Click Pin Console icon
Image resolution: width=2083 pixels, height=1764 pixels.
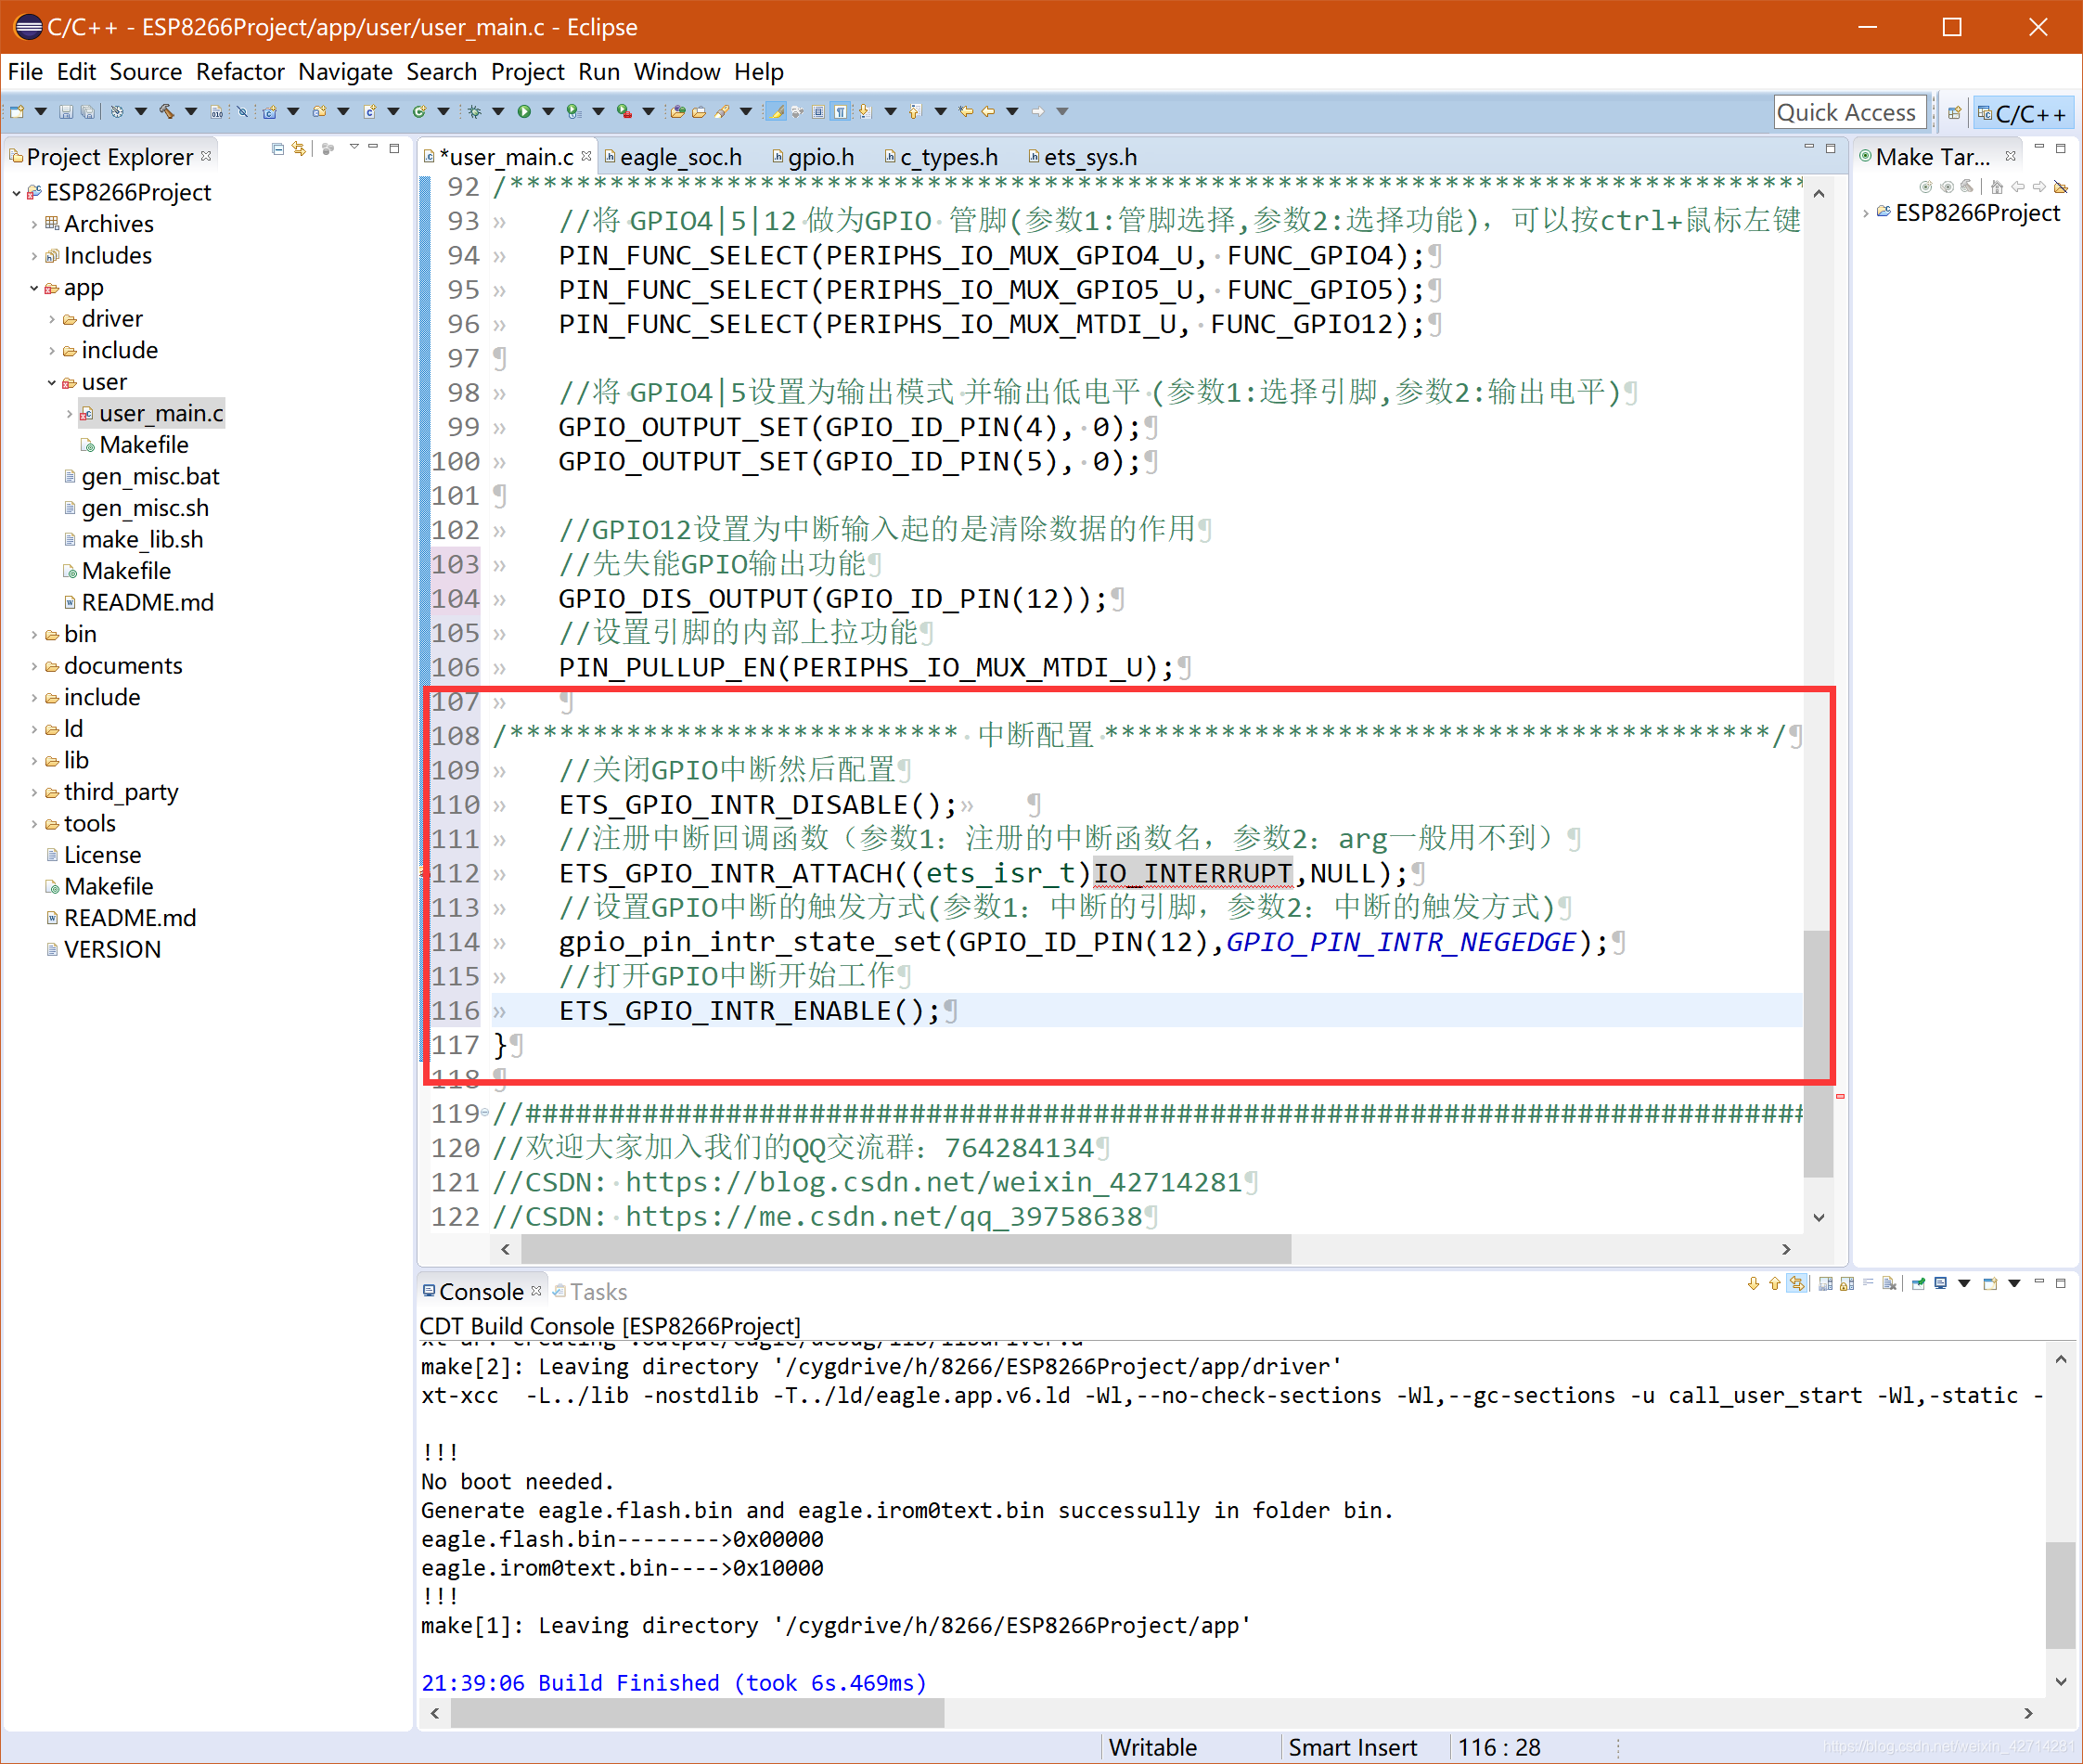point(1918,1284)
